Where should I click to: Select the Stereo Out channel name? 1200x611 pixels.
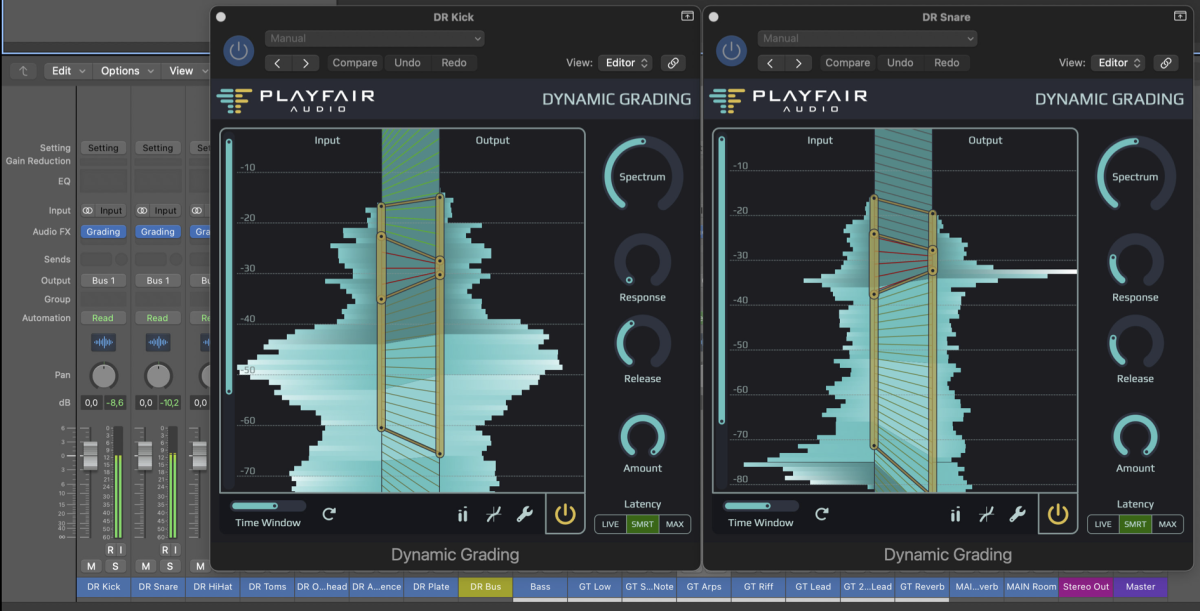tap(1085, 588)
